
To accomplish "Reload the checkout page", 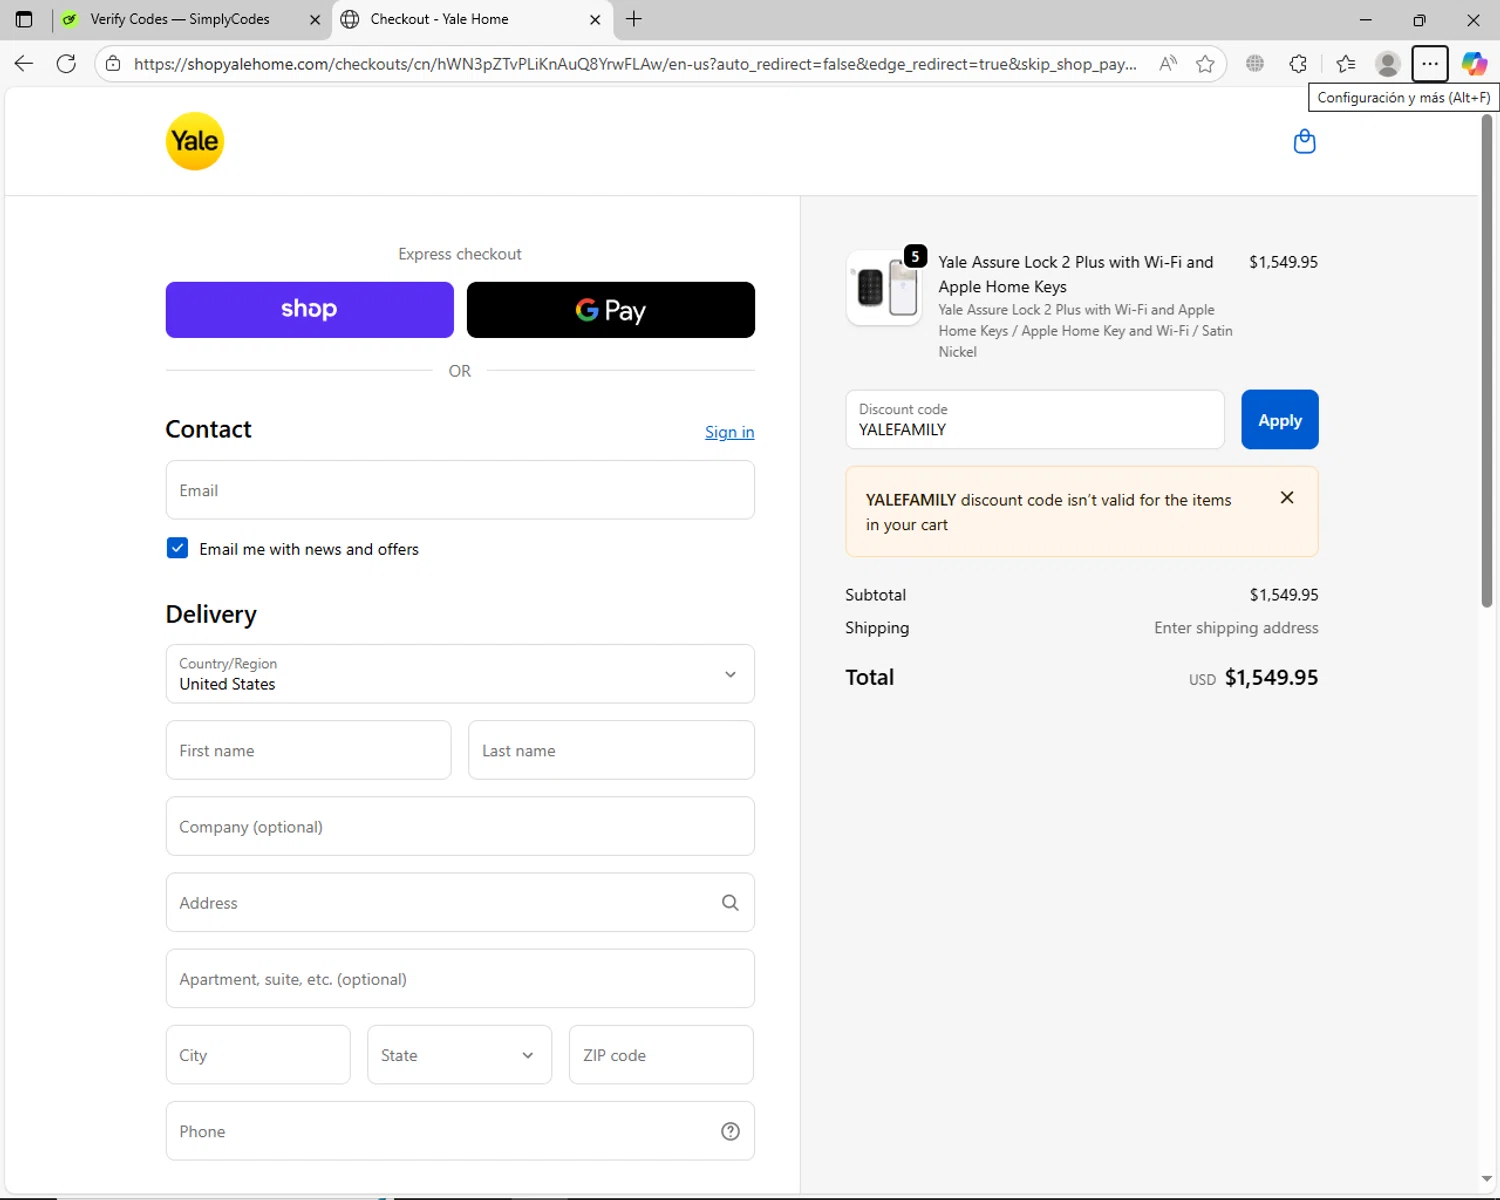I will click(66, 64).
